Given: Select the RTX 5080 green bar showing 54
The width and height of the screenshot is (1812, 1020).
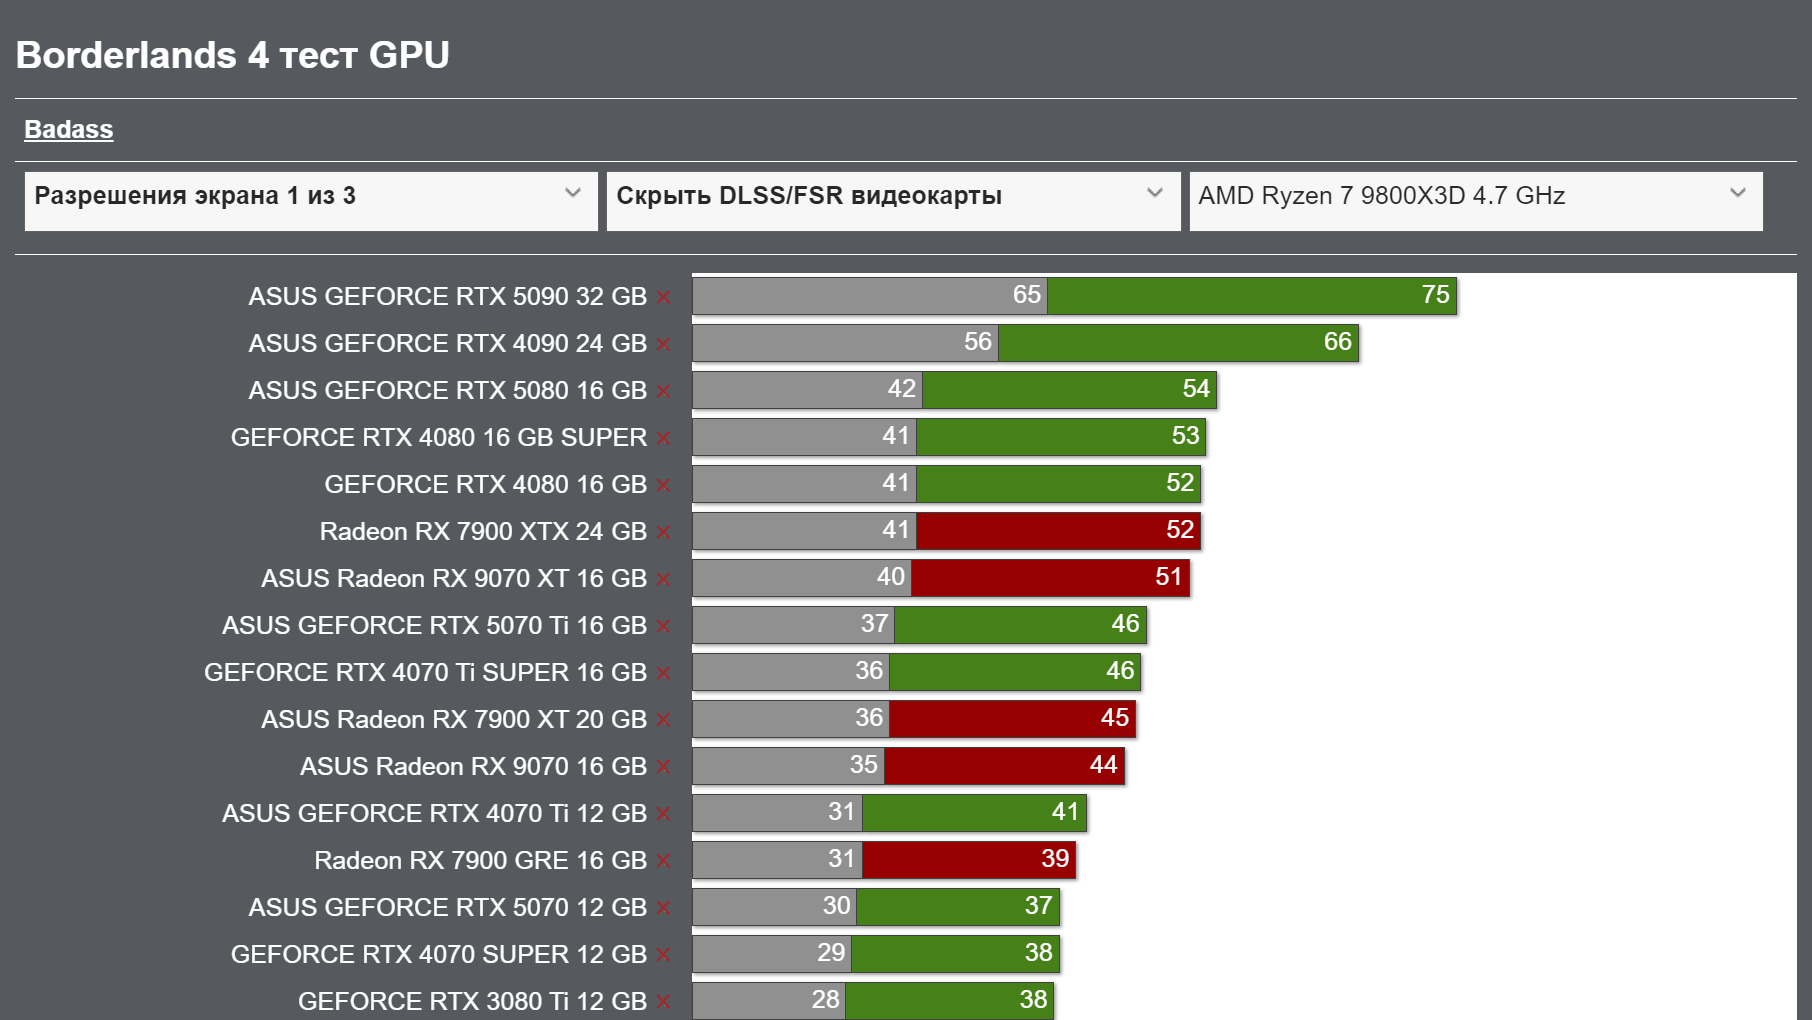Looking at the screenshot, I should point(1069,390).
